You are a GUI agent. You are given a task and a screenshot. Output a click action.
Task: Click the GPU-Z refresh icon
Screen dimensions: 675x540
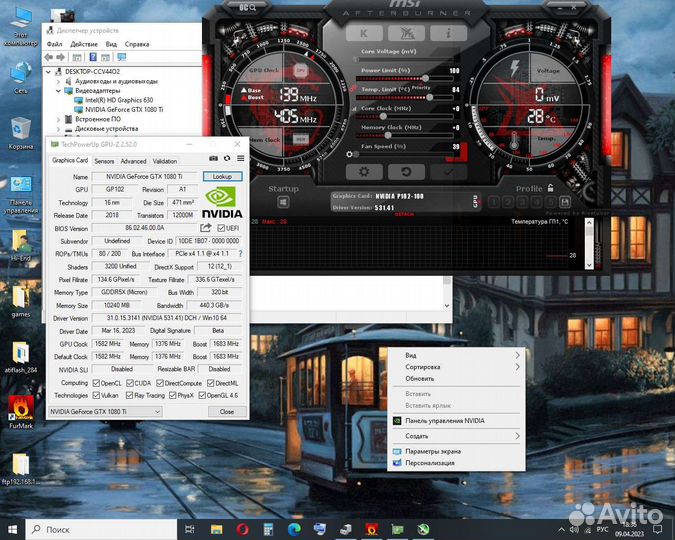point(227,158)
